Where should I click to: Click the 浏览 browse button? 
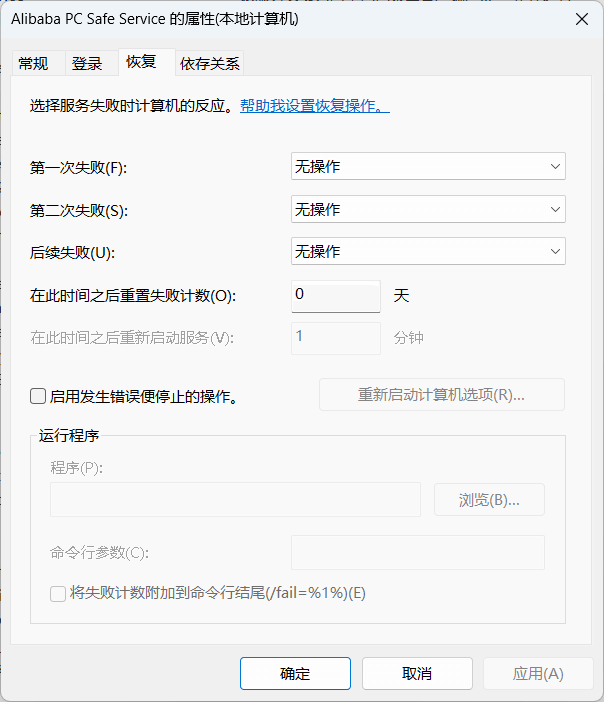489,500
